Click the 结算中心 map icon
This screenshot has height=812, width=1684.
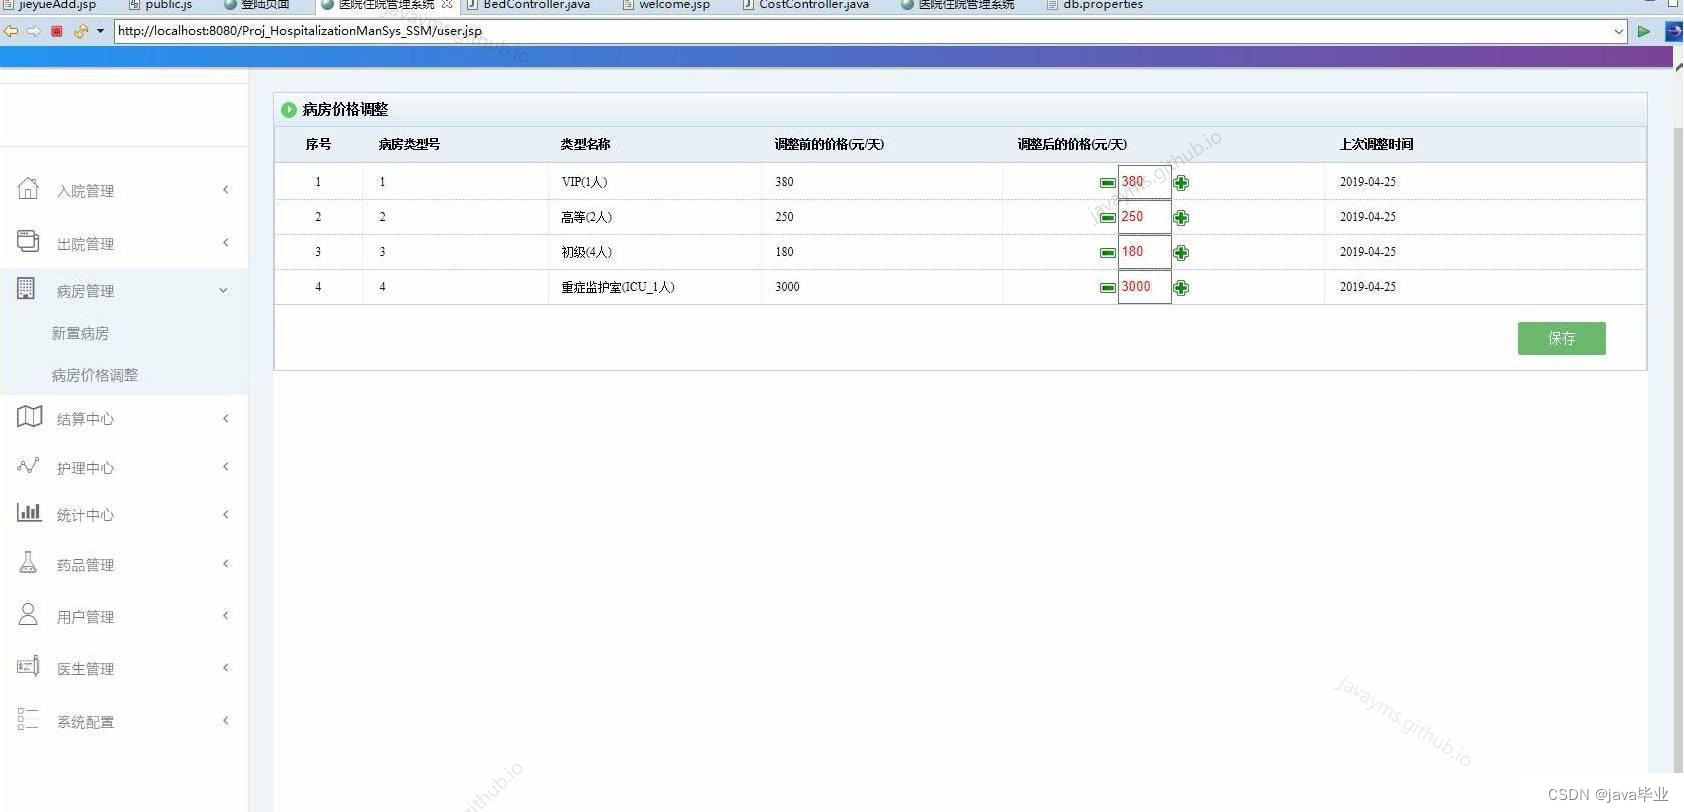click(29, 417)
